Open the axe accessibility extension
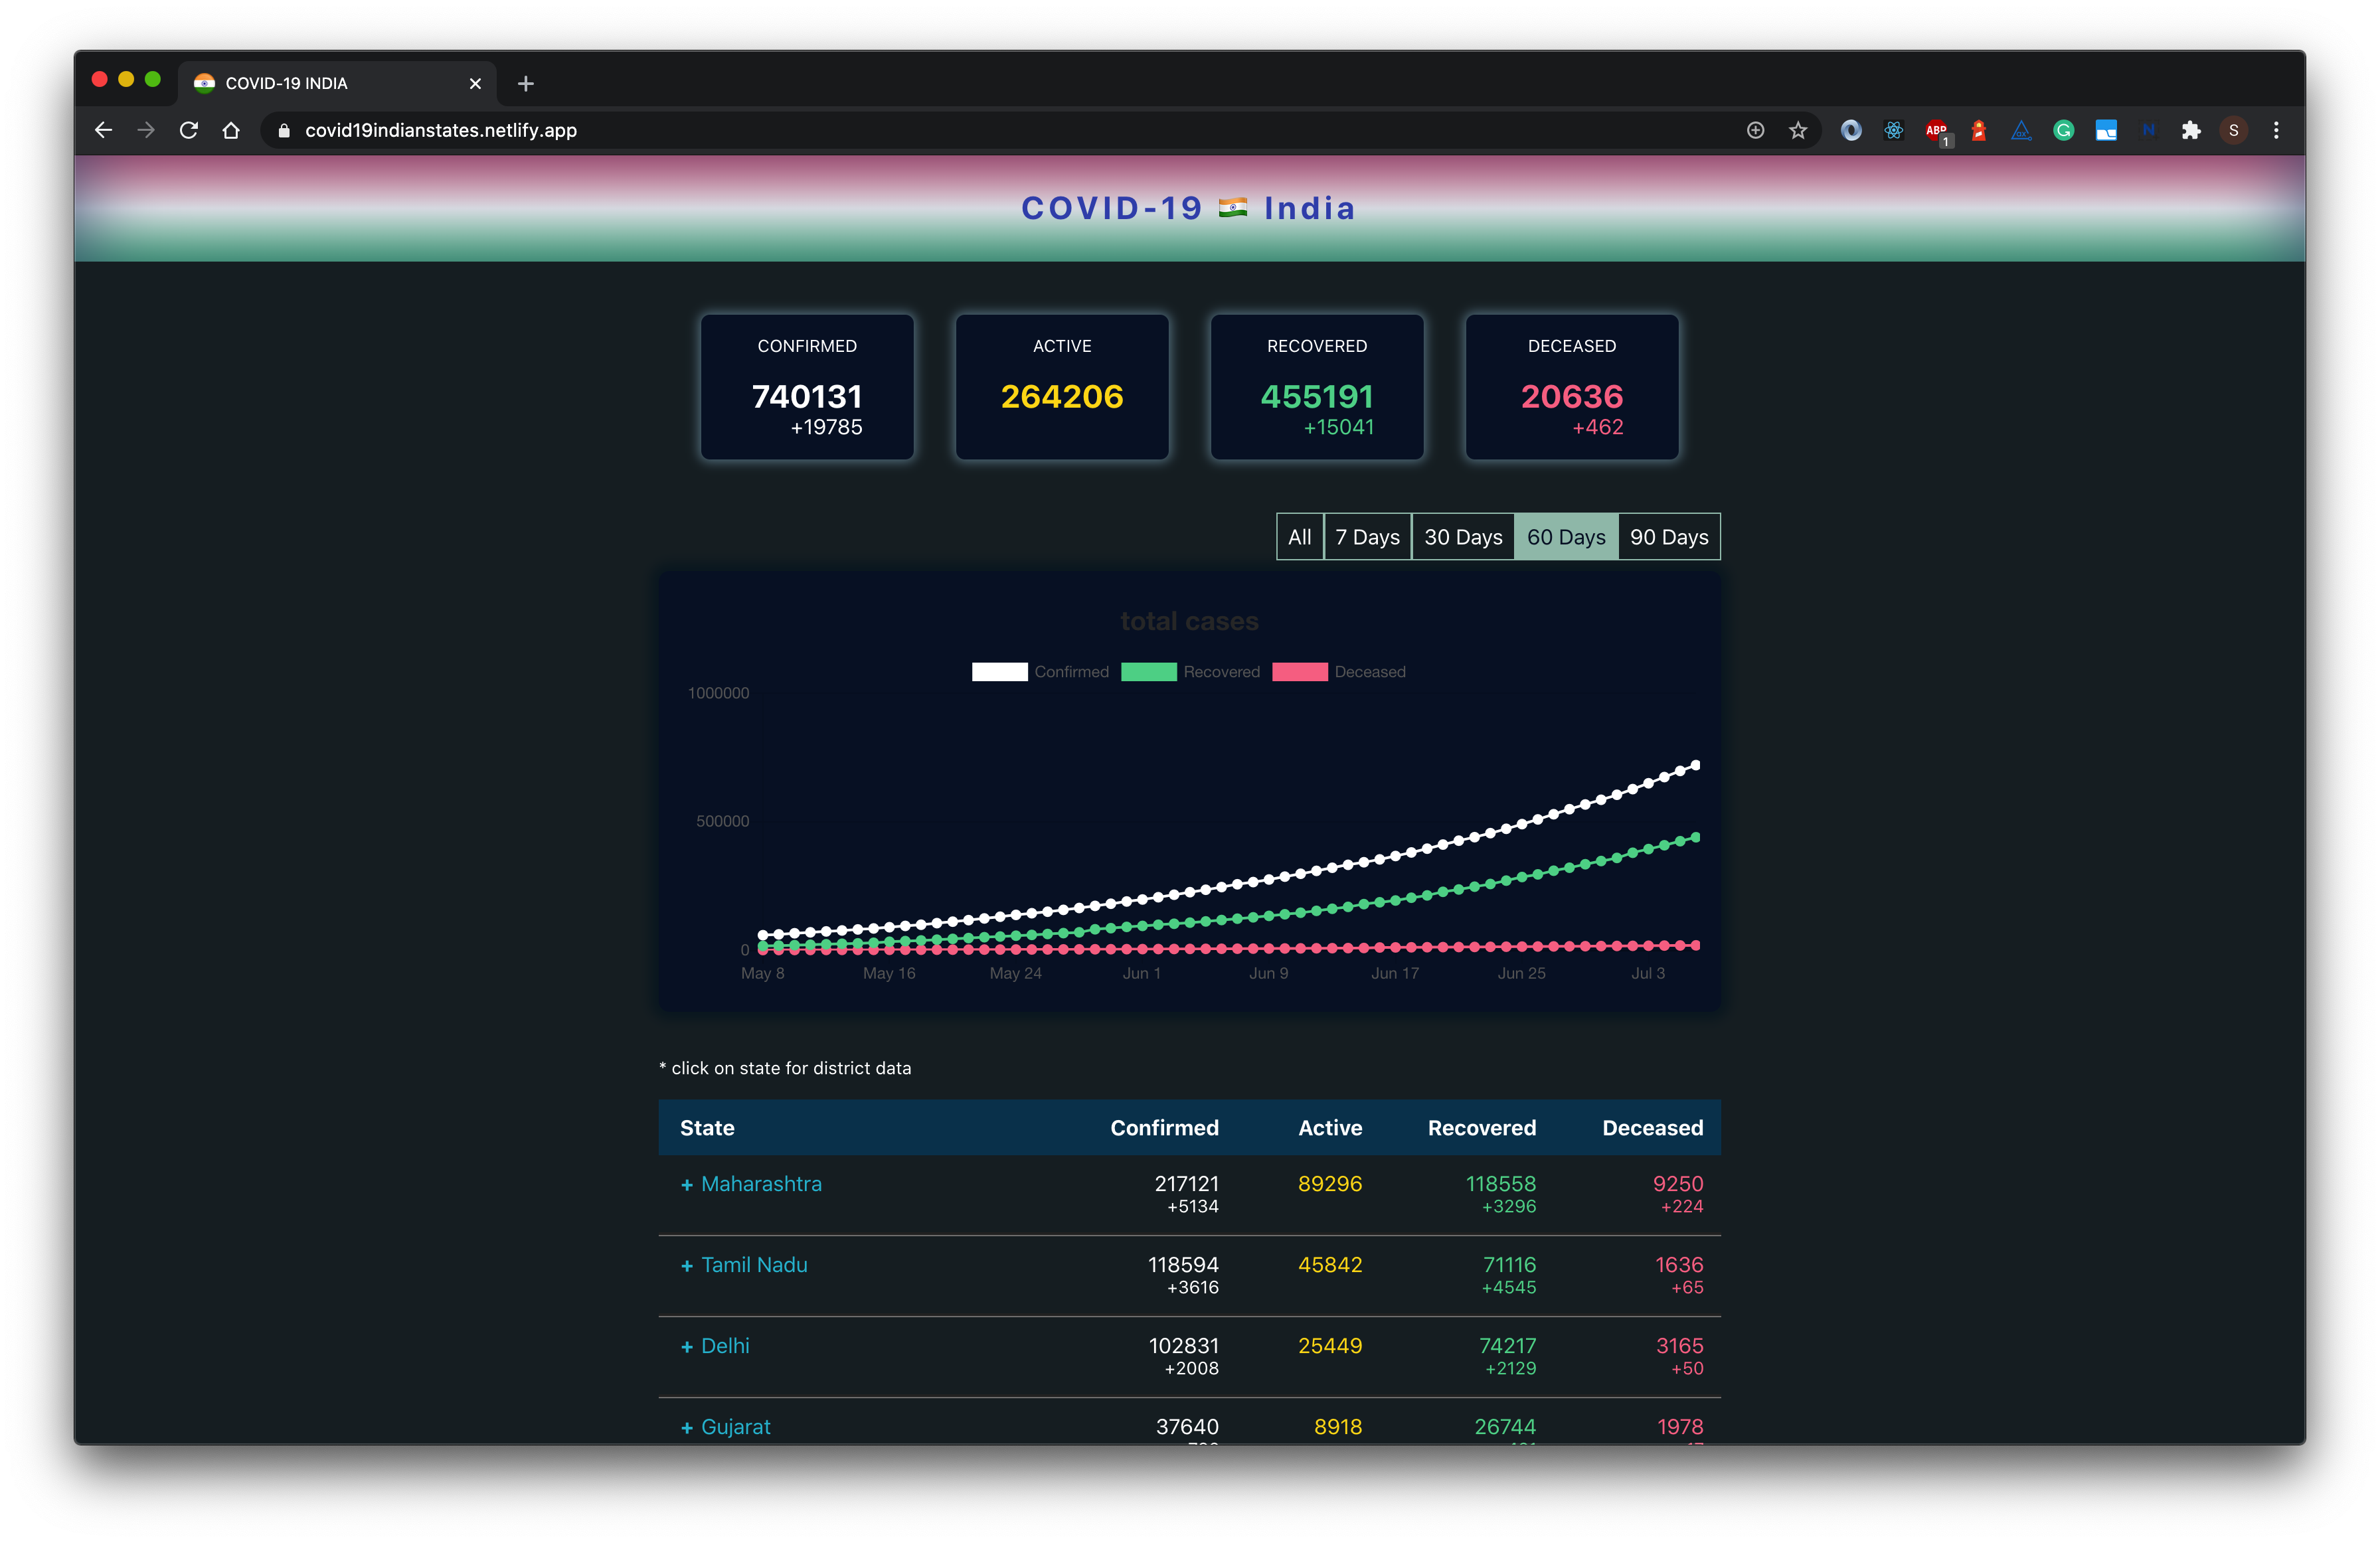This screenshot has width=2380, height=1543. click(2021, 130)
